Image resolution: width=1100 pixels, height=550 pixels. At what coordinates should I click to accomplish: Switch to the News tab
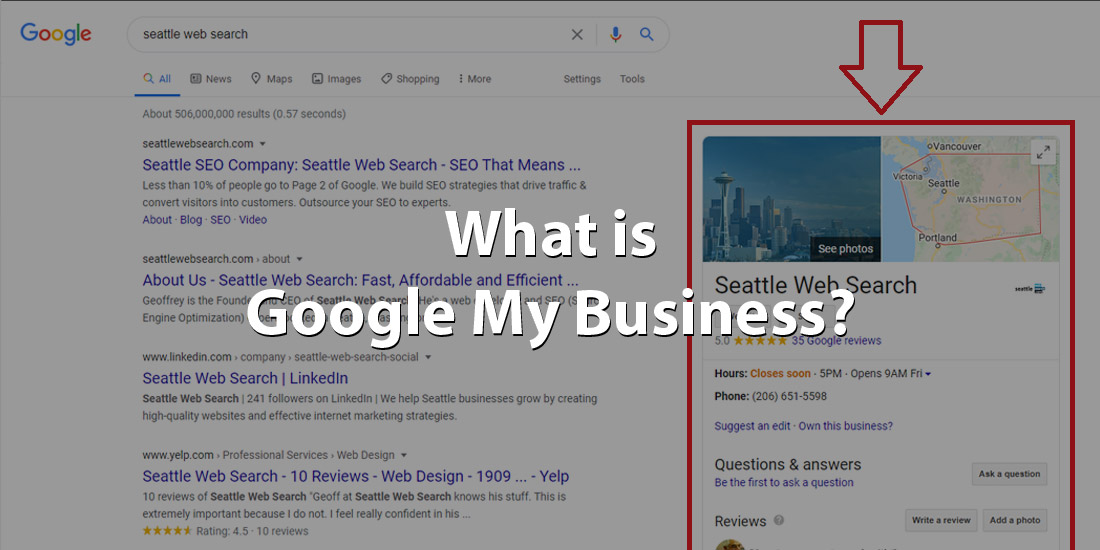[210, 79]
